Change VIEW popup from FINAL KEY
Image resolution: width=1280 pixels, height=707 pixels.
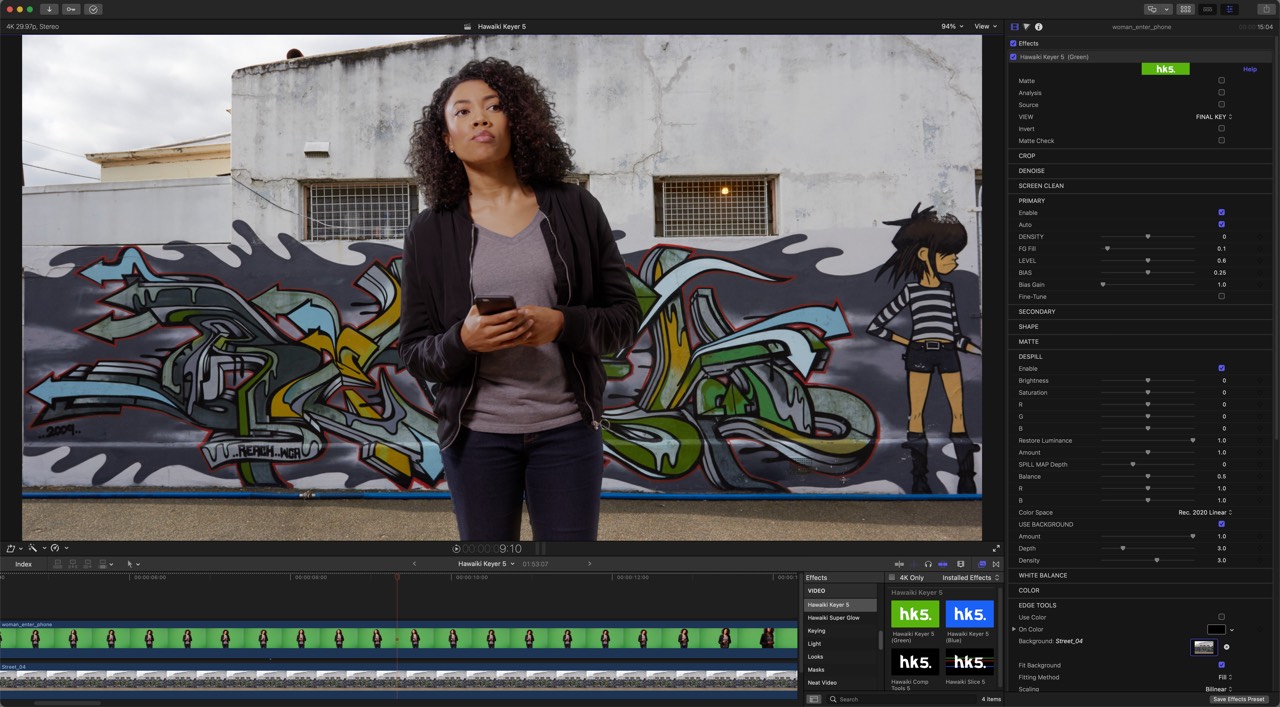[x=1214, y=117]
